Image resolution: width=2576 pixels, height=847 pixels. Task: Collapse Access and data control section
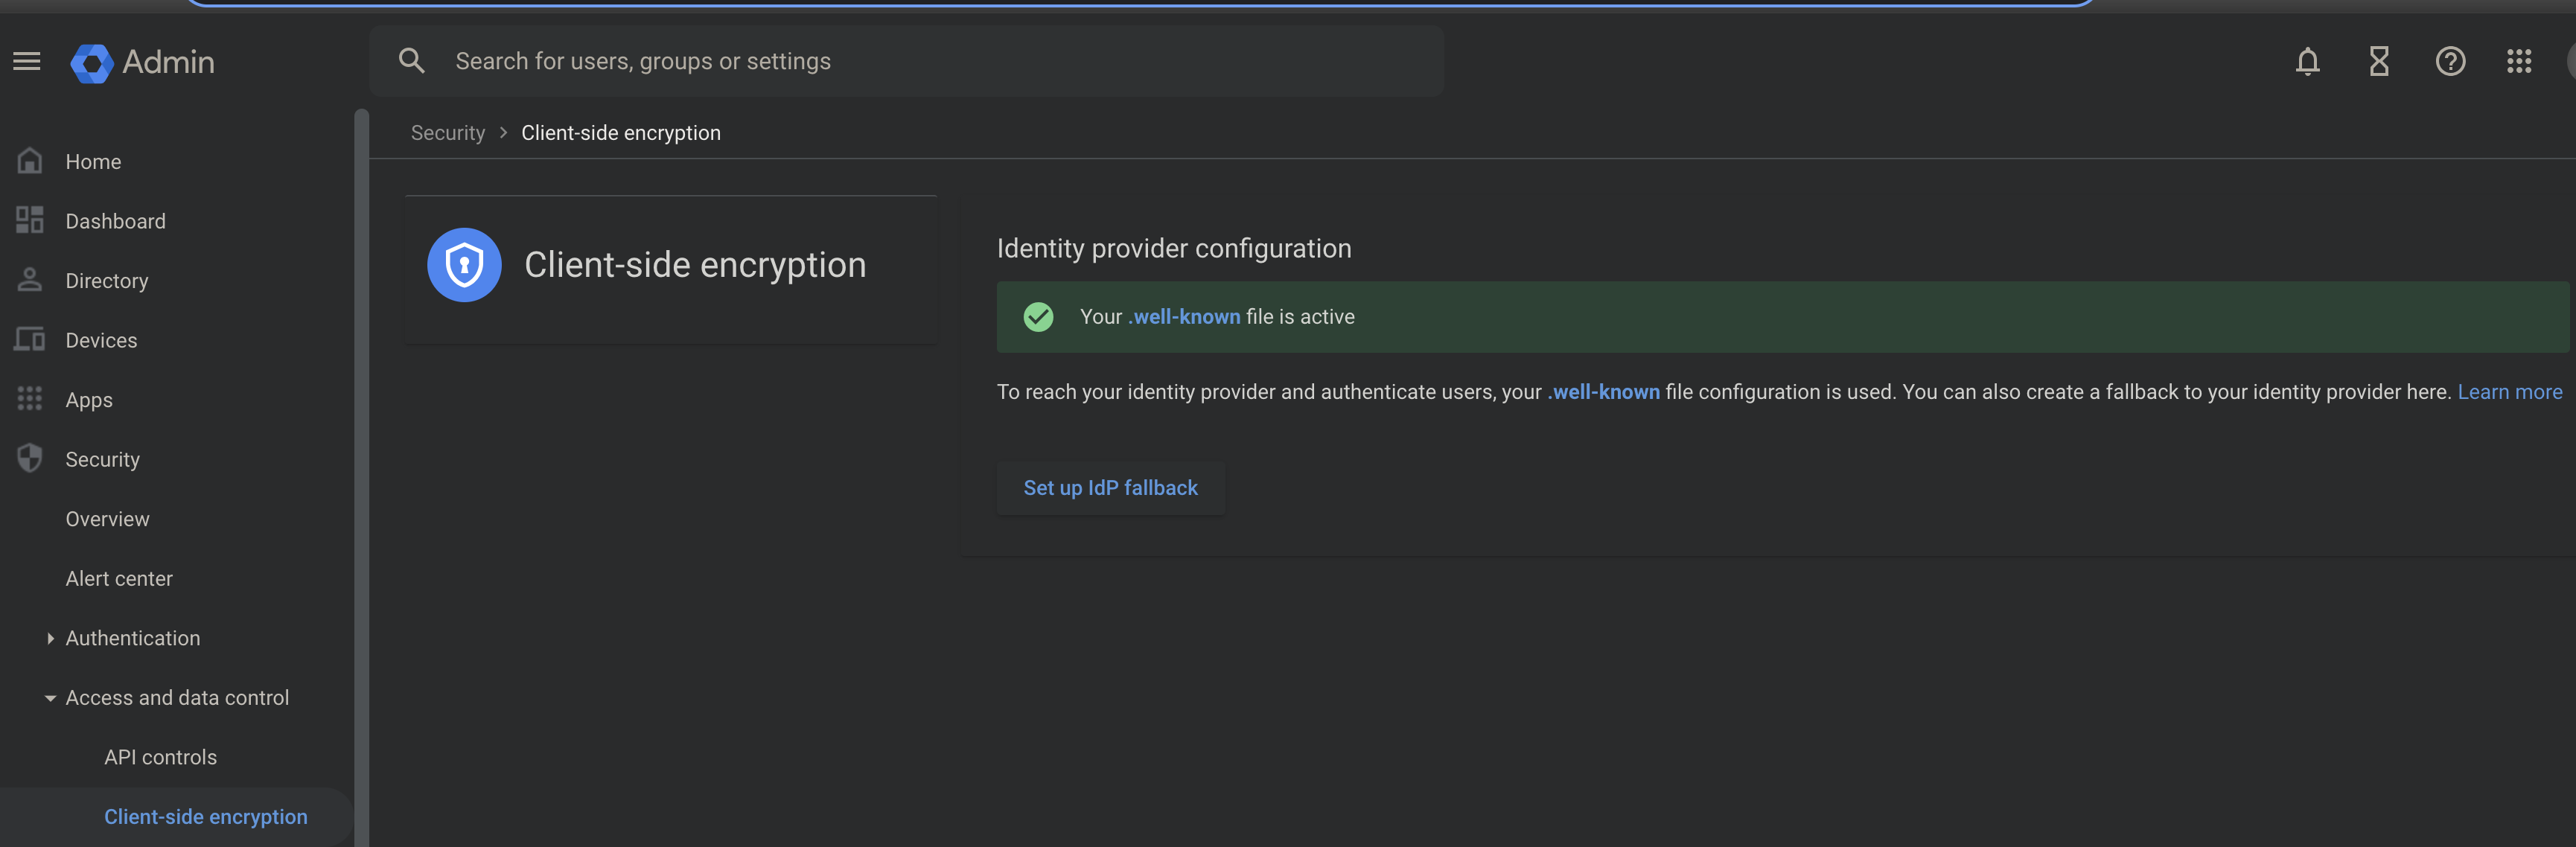click(x=50, y=698)
